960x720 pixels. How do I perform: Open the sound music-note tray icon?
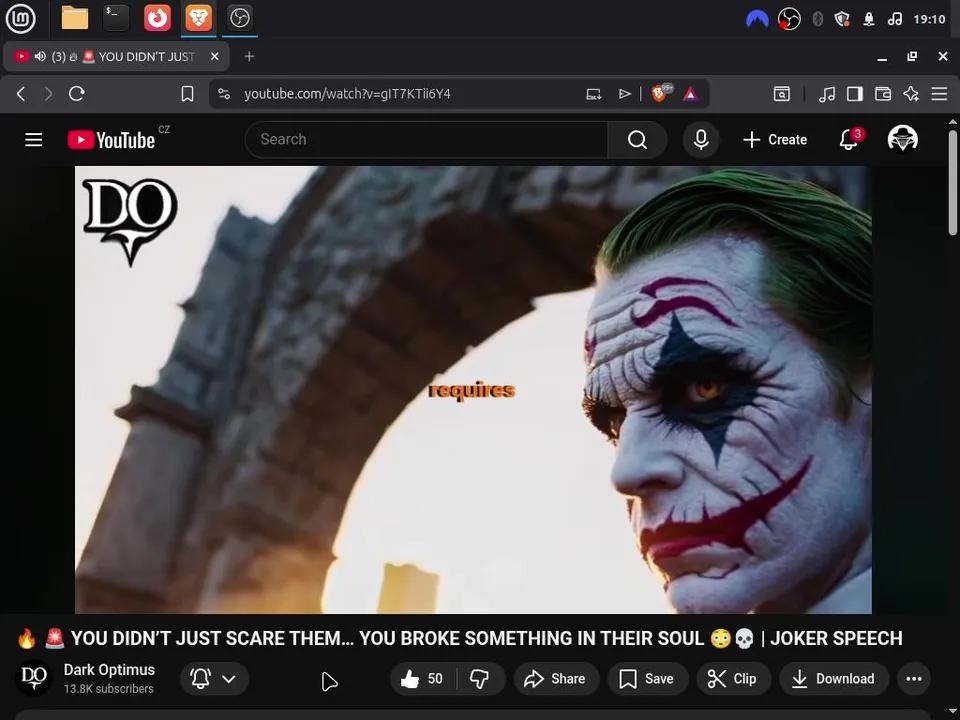894,19
